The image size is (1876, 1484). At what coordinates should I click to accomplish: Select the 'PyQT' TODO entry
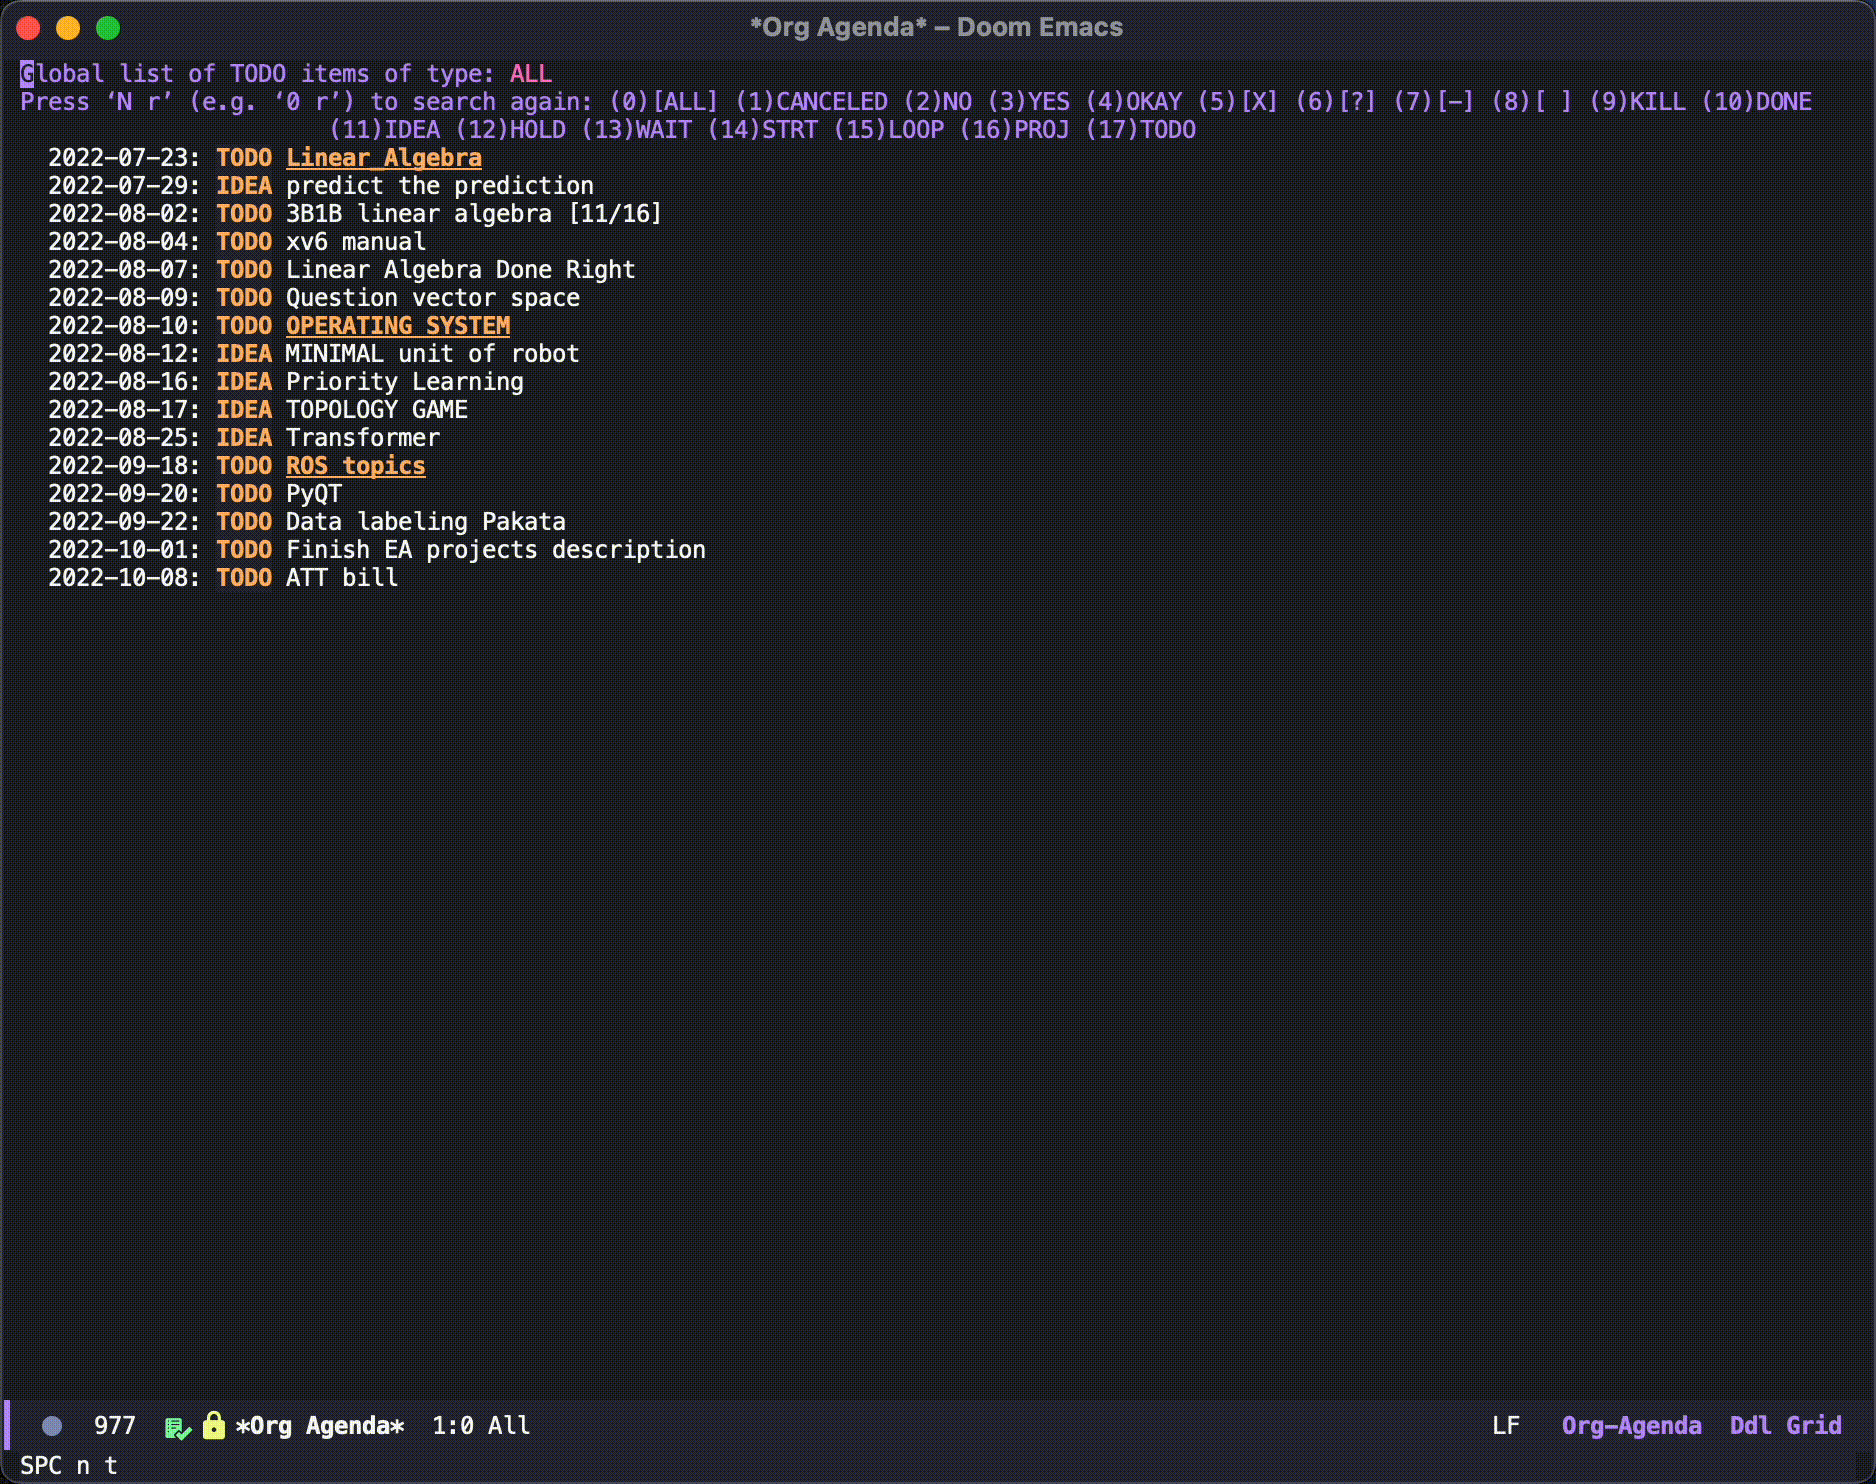314,494
